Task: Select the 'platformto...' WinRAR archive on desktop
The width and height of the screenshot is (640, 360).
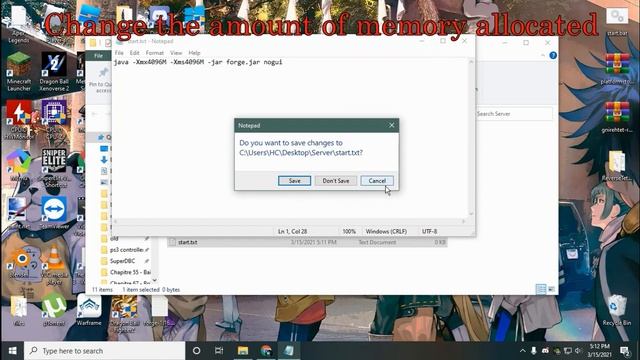Action: (617, 69)
